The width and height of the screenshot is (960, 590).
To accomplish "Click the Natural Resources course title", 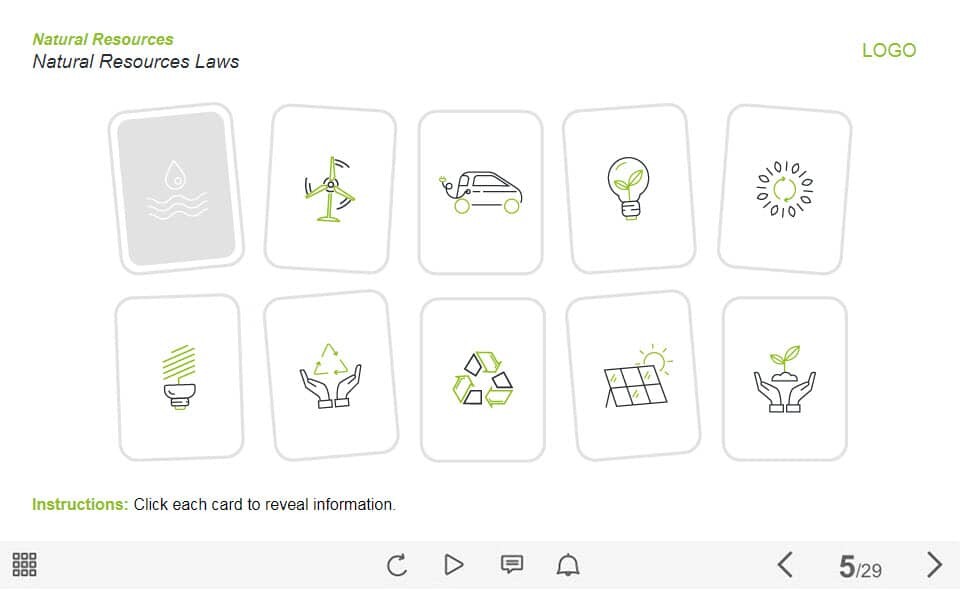I will pyautogui.click(x=103, y=39).
